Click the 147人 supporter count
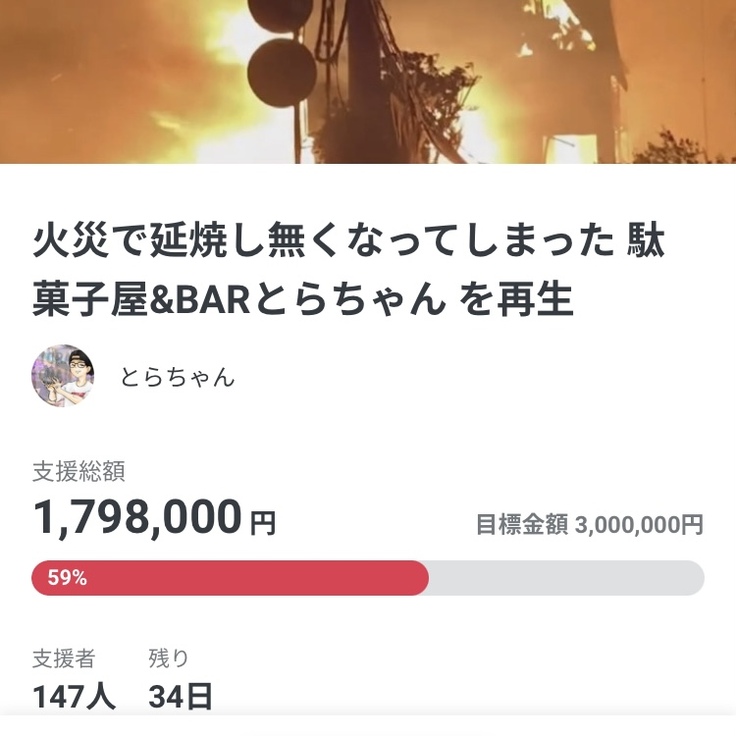736x736 pixels. [x=74, y=696]
